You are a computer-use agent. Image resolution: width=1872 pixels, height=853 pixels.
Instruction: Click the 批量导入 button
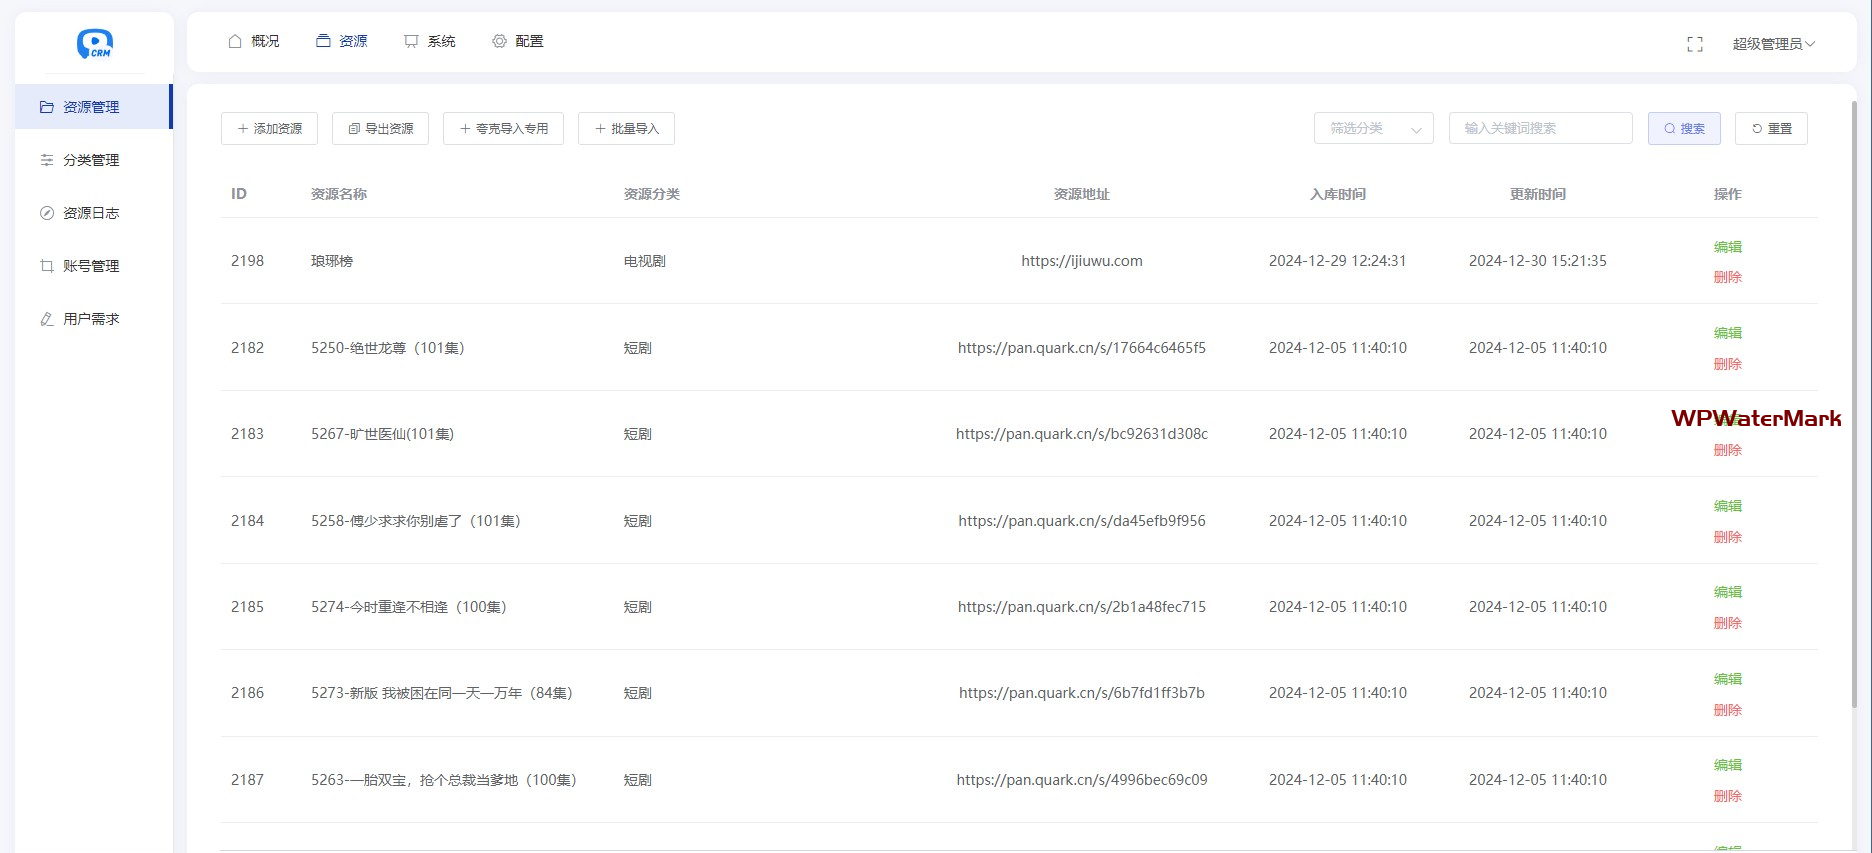point(626,128)
